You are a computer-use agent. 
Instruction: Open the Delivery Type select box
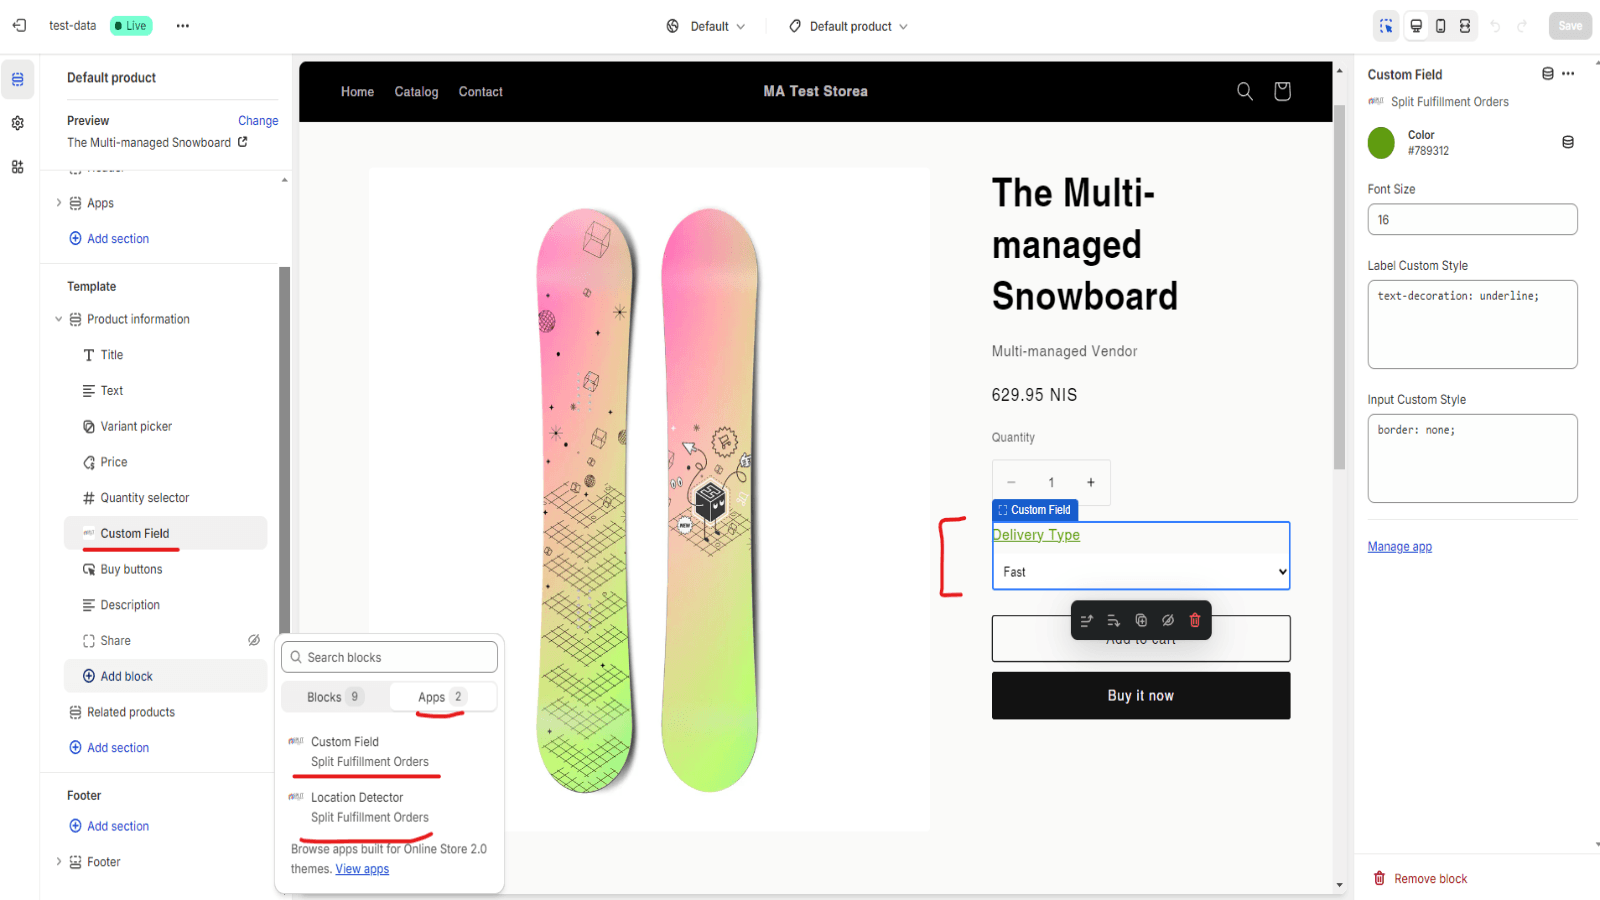tap(1140, 572)
